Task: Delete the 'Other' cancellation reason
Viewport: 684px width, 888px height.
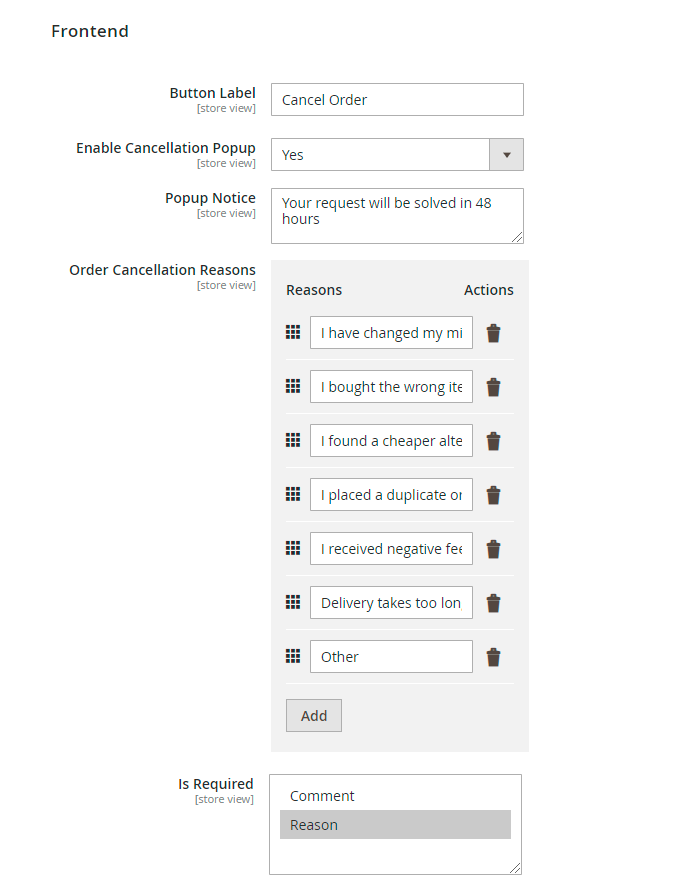Action: [493, 657]
